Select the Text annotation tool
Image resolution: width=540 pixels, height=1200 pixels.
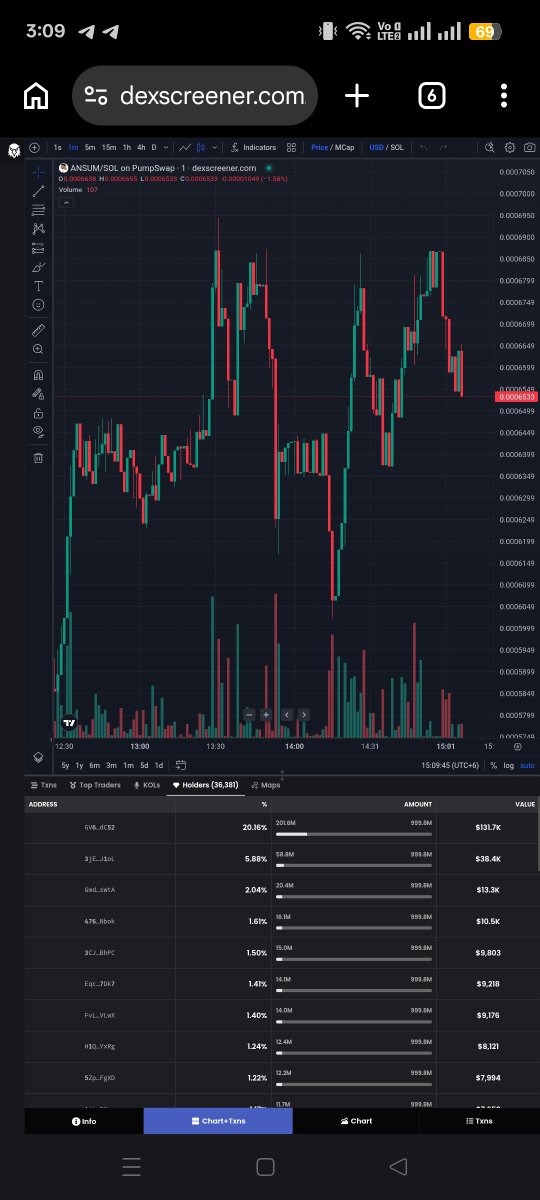coord(38,286)
